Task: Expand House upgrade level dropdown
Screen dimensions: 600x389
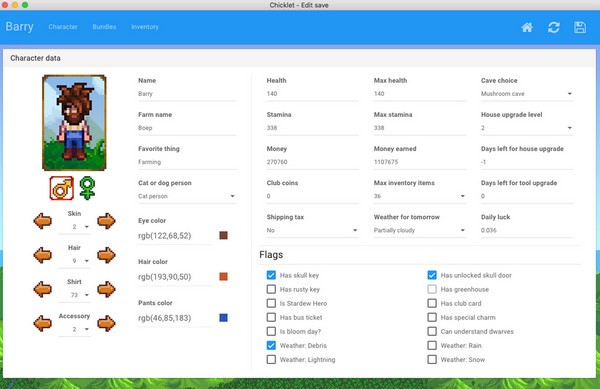Action: click(x=527, y=128)
